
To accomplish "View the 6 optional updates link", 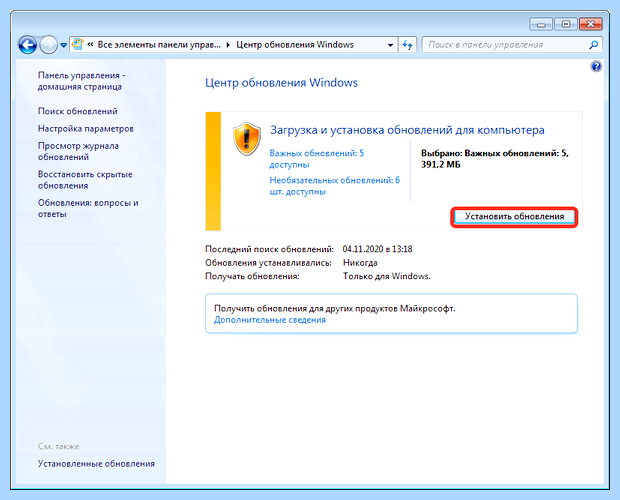I will [x=335, y=186].
